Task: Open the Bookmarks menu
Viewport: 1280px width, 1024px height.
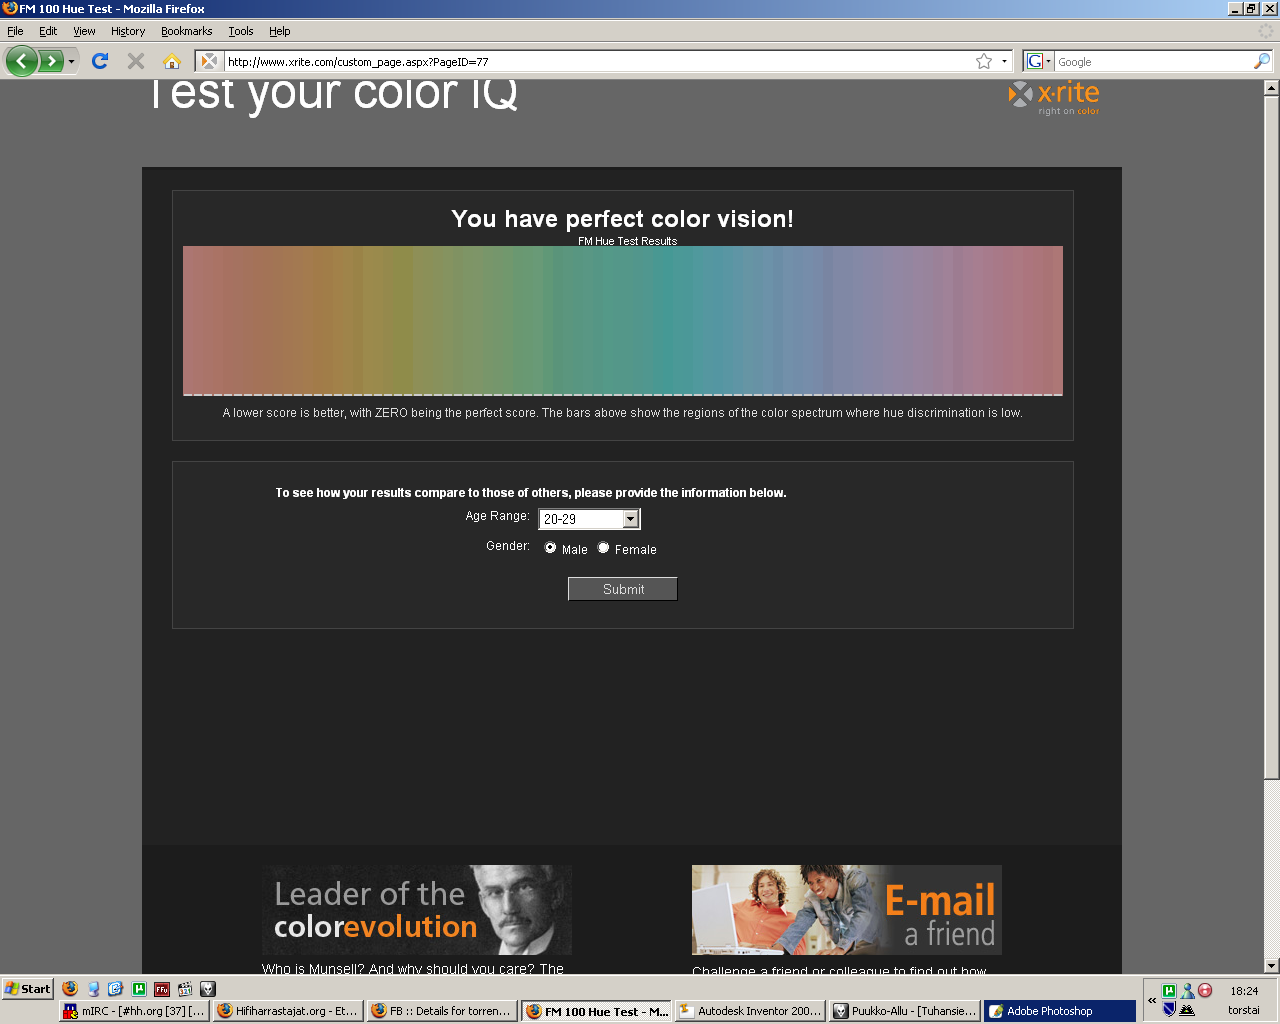Action: coord(186,31)
